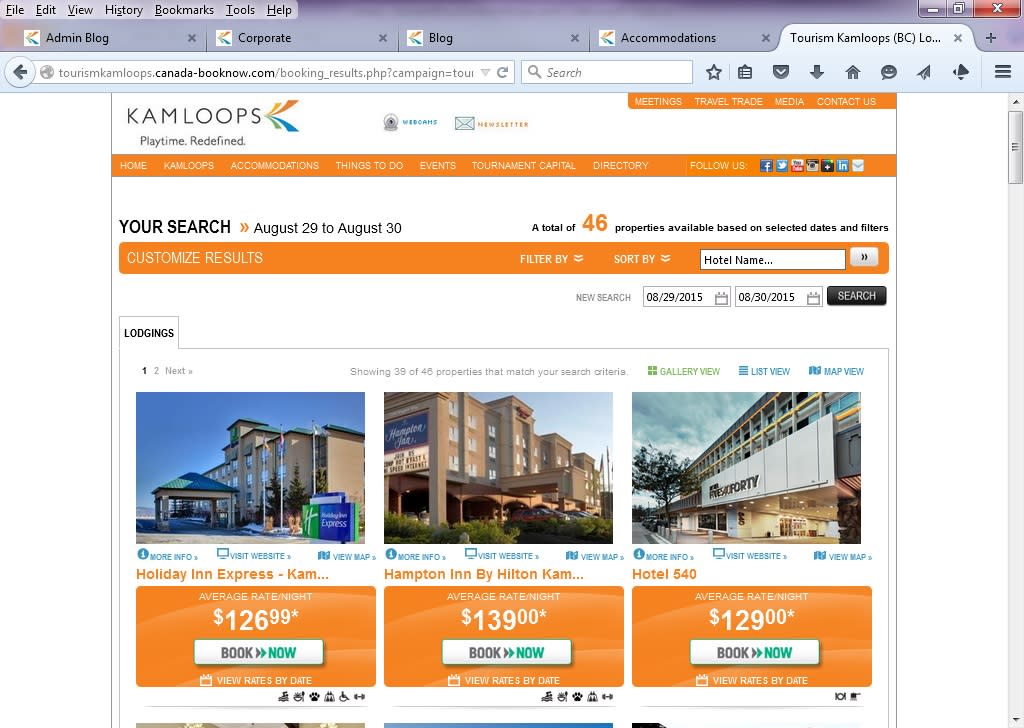Viewport: 1024px width, 728px height.
Task: Open the Tournament Capital nav item
Action: tap(524, 166)
